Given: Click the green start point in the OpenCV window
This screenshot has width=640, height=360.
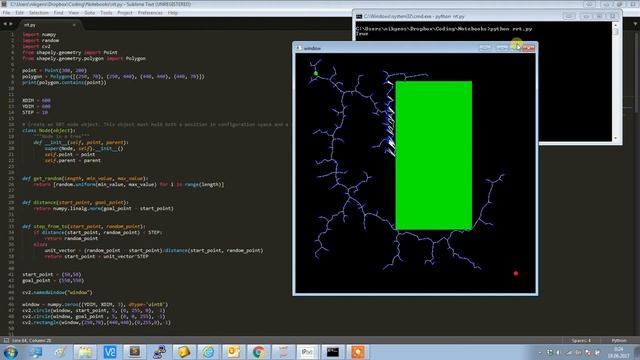Looking at the screenshot, I should 316,73.
